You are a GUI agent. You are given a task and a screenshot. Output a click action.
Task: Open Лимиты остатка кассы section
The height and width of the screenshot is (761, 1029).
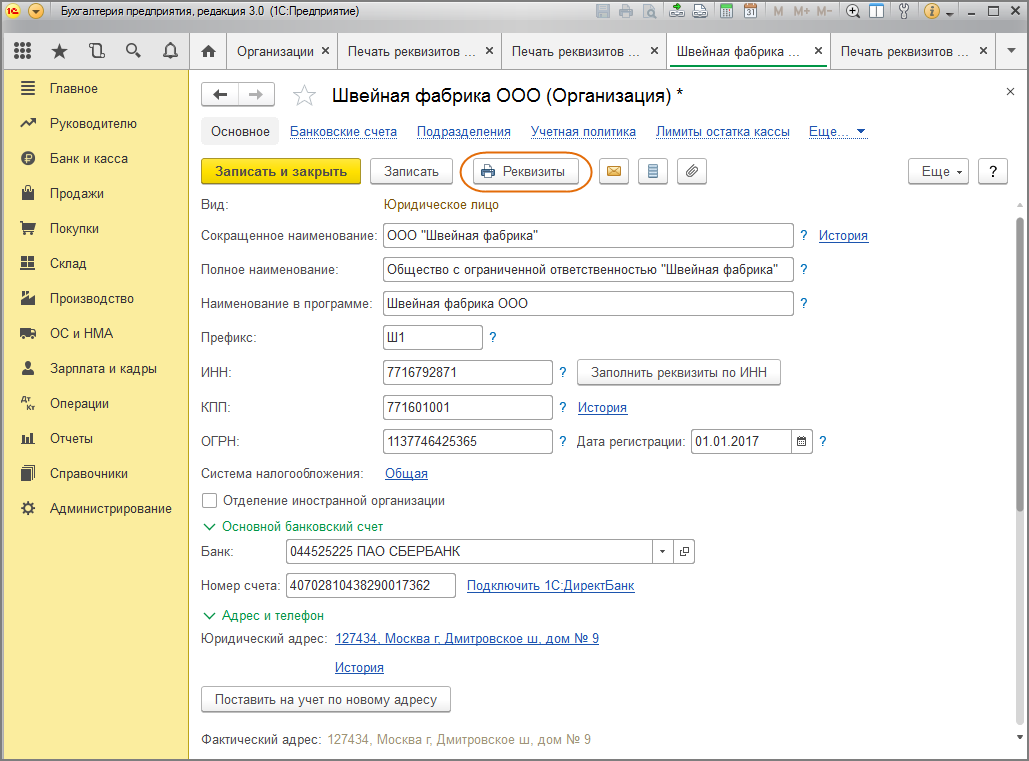(723, 131)
